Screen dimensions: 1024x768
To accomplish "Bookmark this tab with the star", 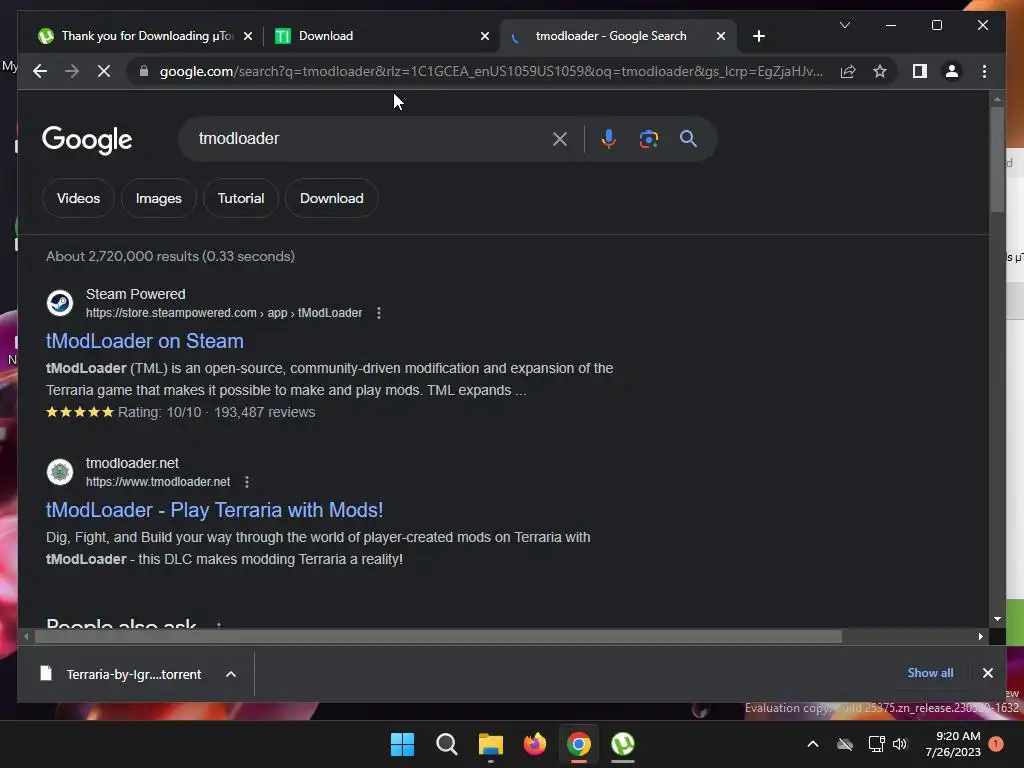I will coord(880,71).
